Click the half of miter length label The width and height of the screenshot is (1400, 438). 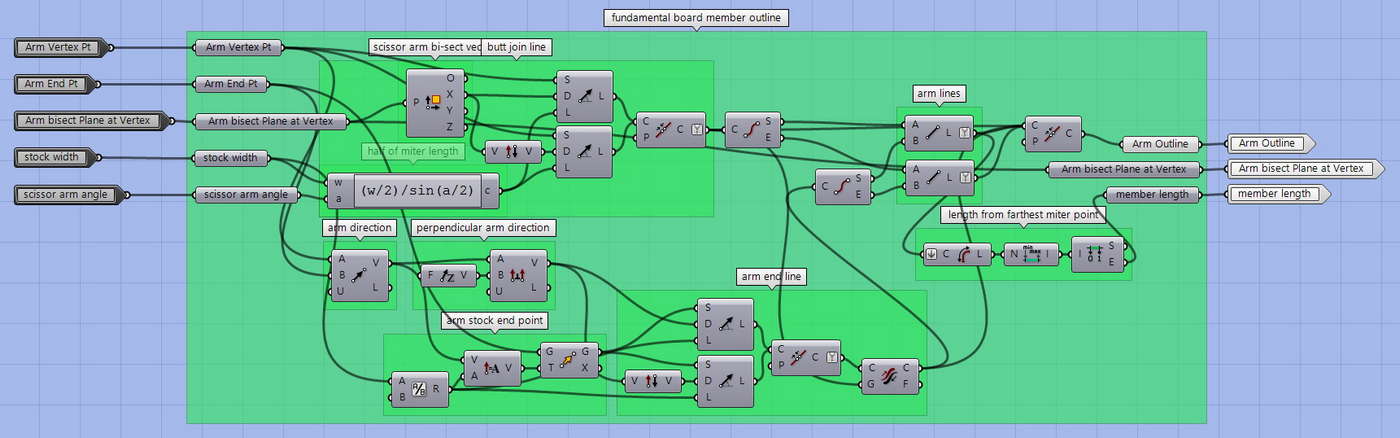coord(411,151)
